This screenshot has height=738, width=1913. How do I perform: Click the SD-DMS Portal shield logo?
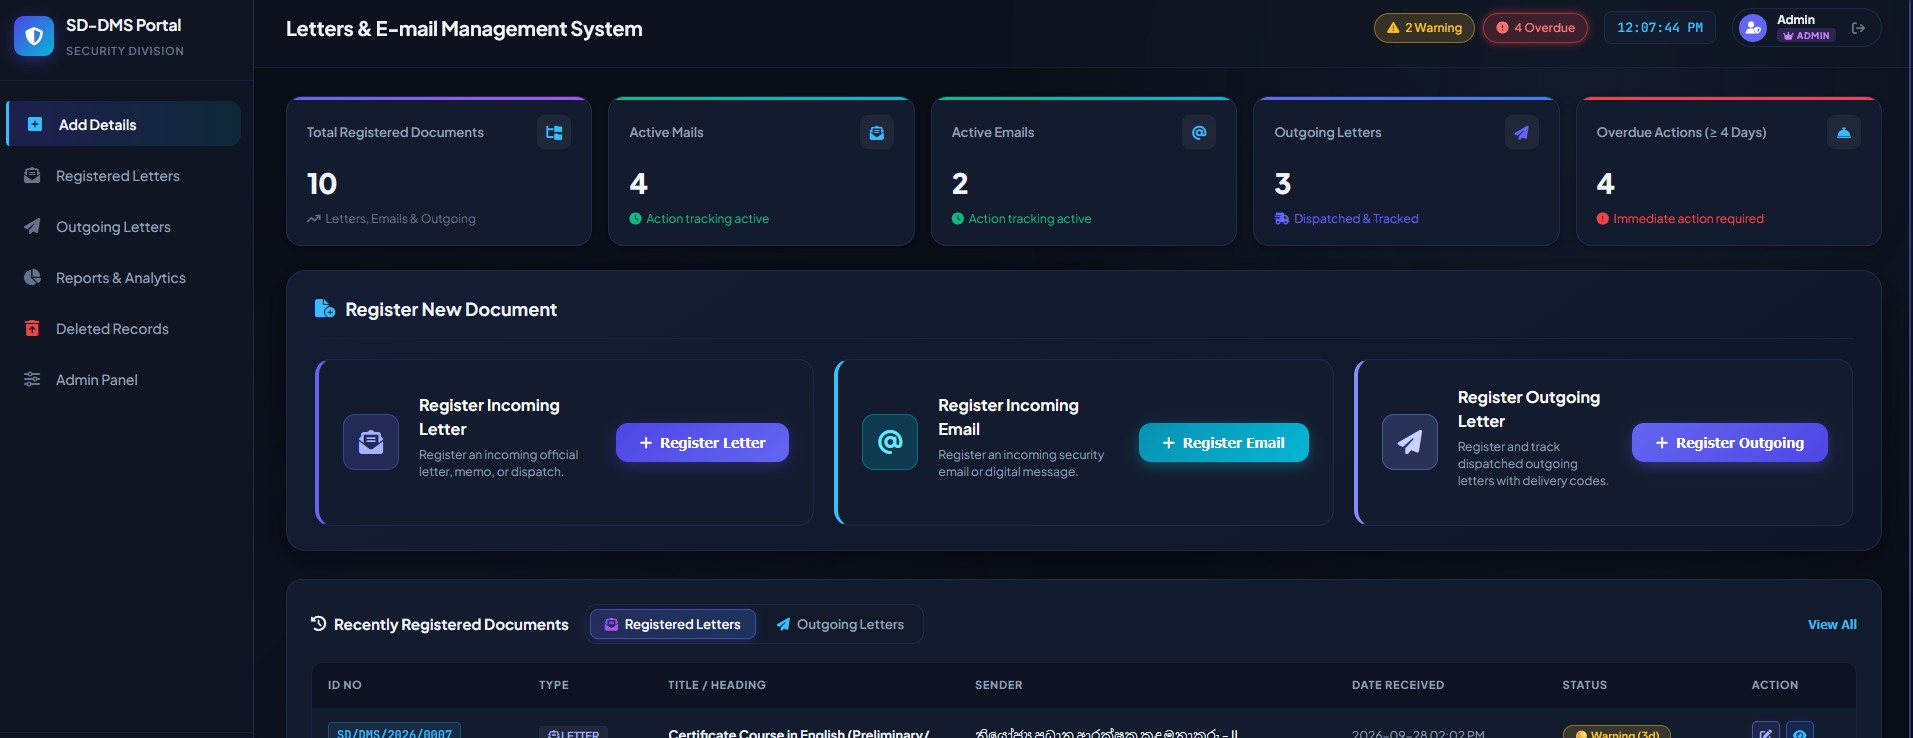[x=34, y=36]
